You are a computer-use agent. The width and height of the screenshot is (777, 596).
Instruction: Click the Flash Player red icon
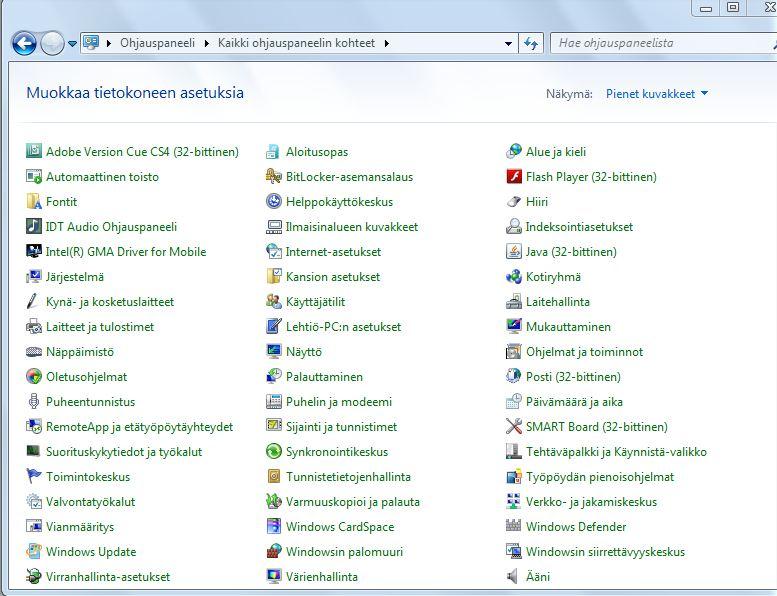point(514,176)
